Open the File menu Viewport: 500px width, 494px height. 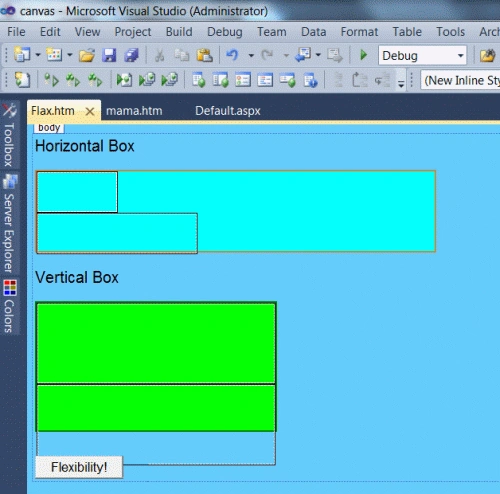[x=16, y=32]
